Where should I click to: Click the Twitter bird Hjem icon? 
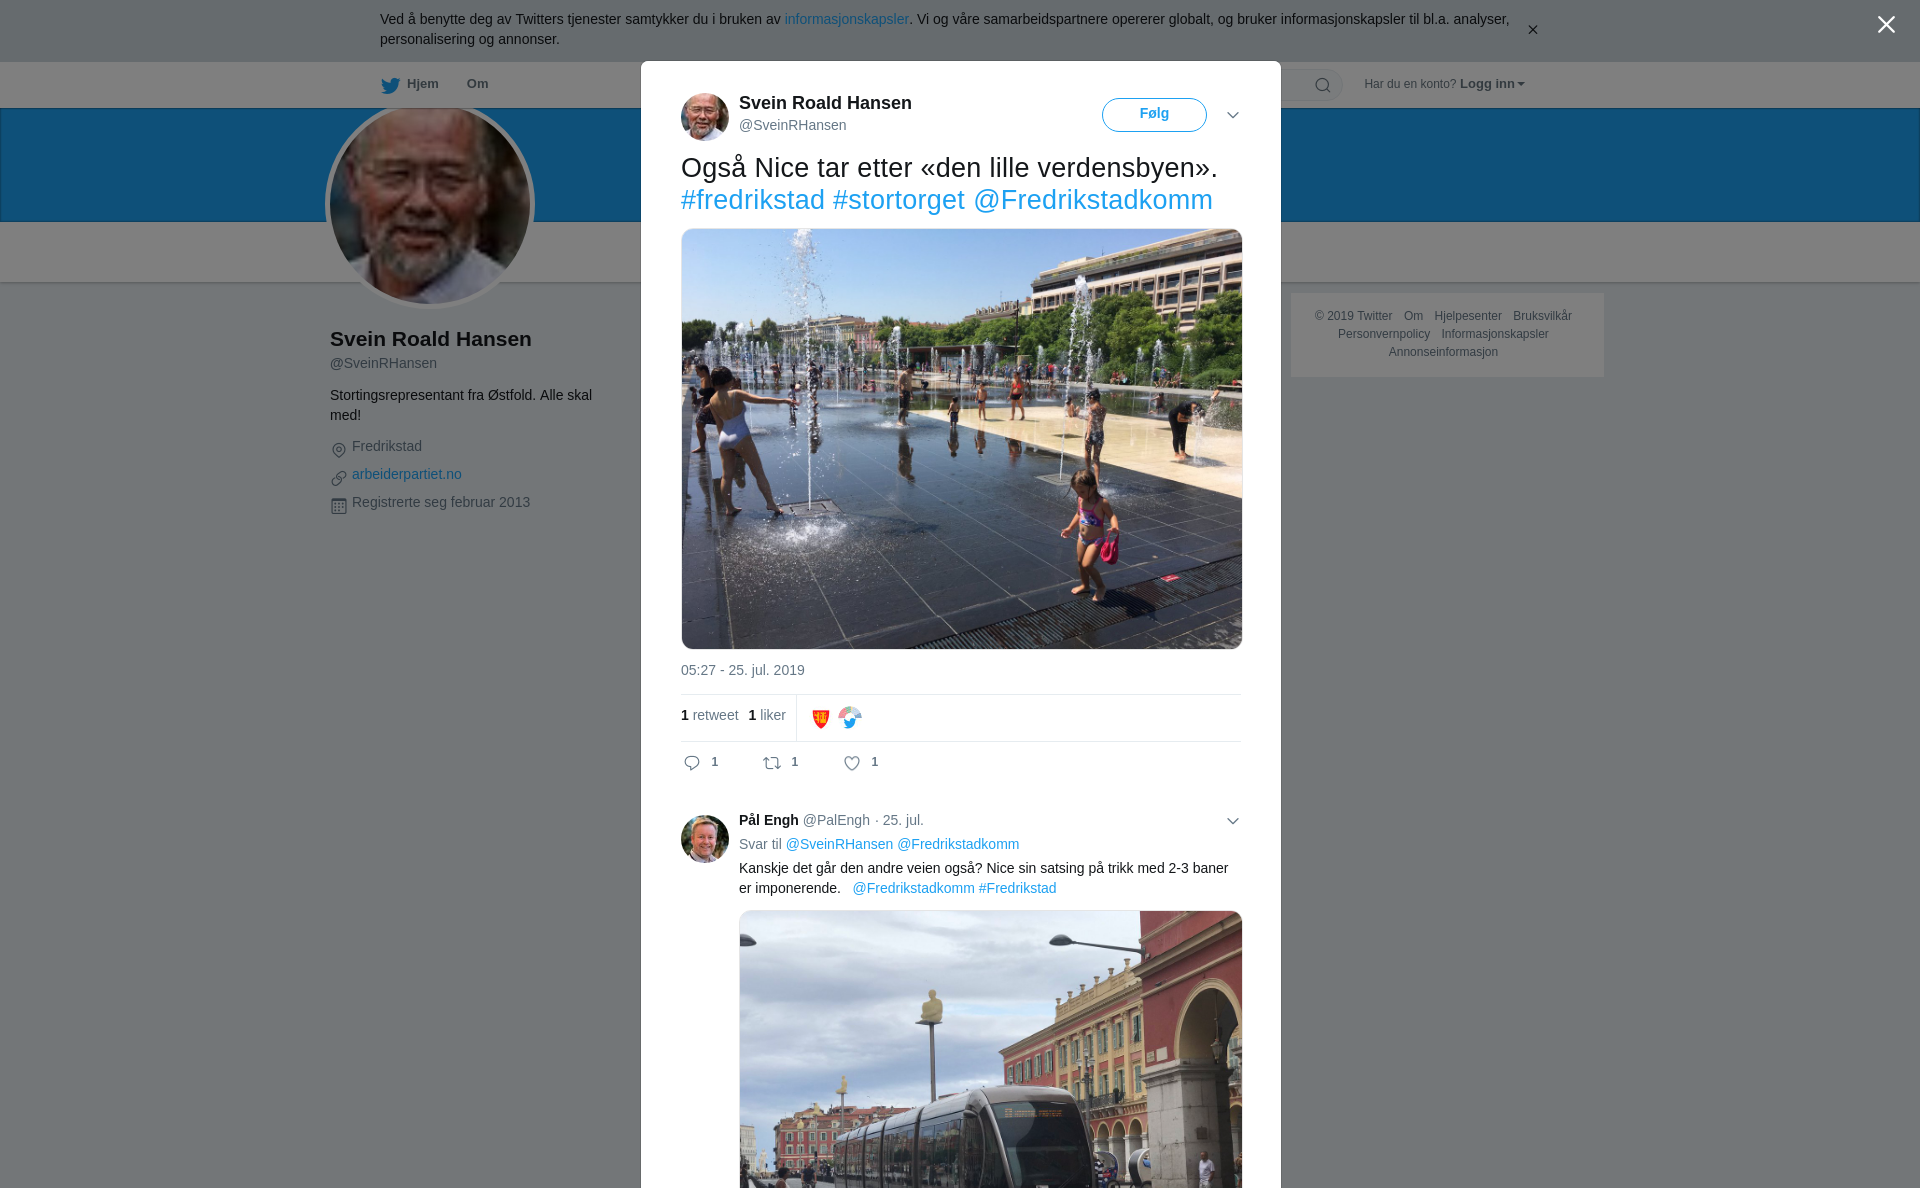point(390,85)
